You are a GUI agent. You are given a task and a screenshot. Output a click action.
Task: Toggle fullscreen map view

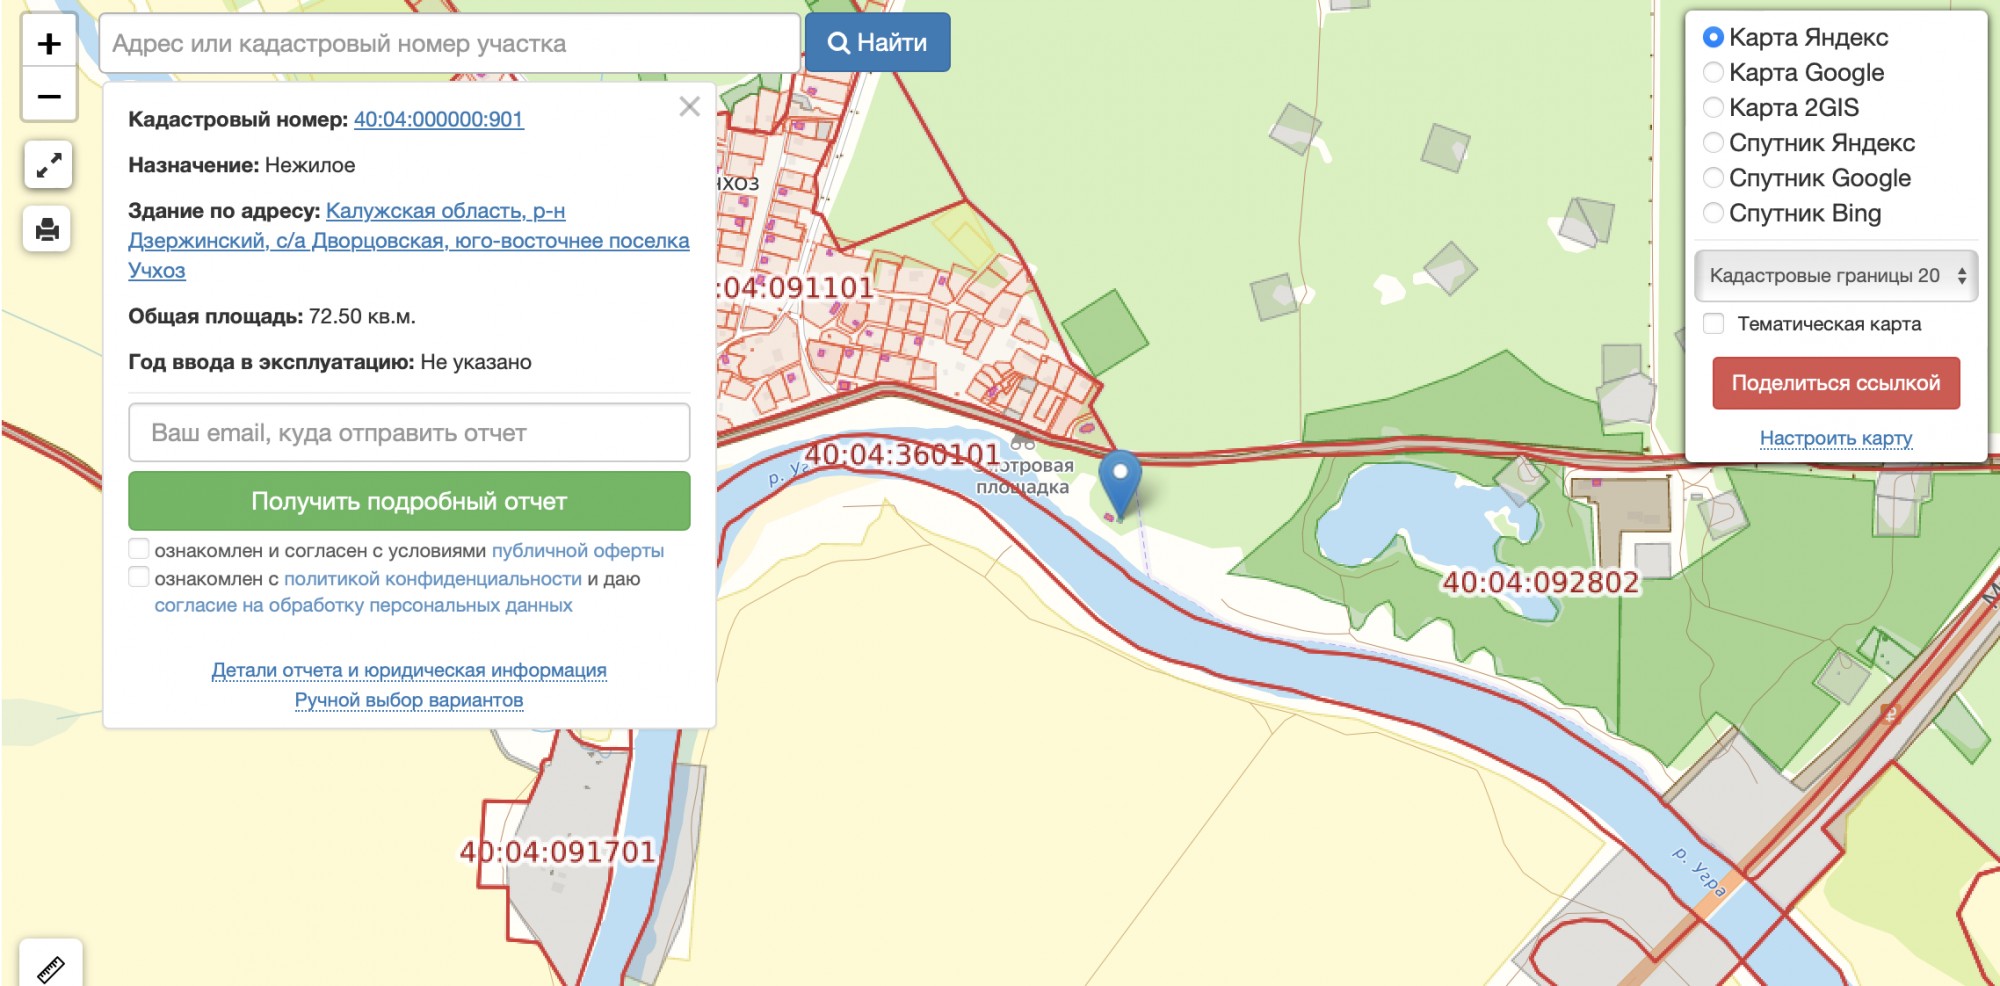(x=48, y=165)
